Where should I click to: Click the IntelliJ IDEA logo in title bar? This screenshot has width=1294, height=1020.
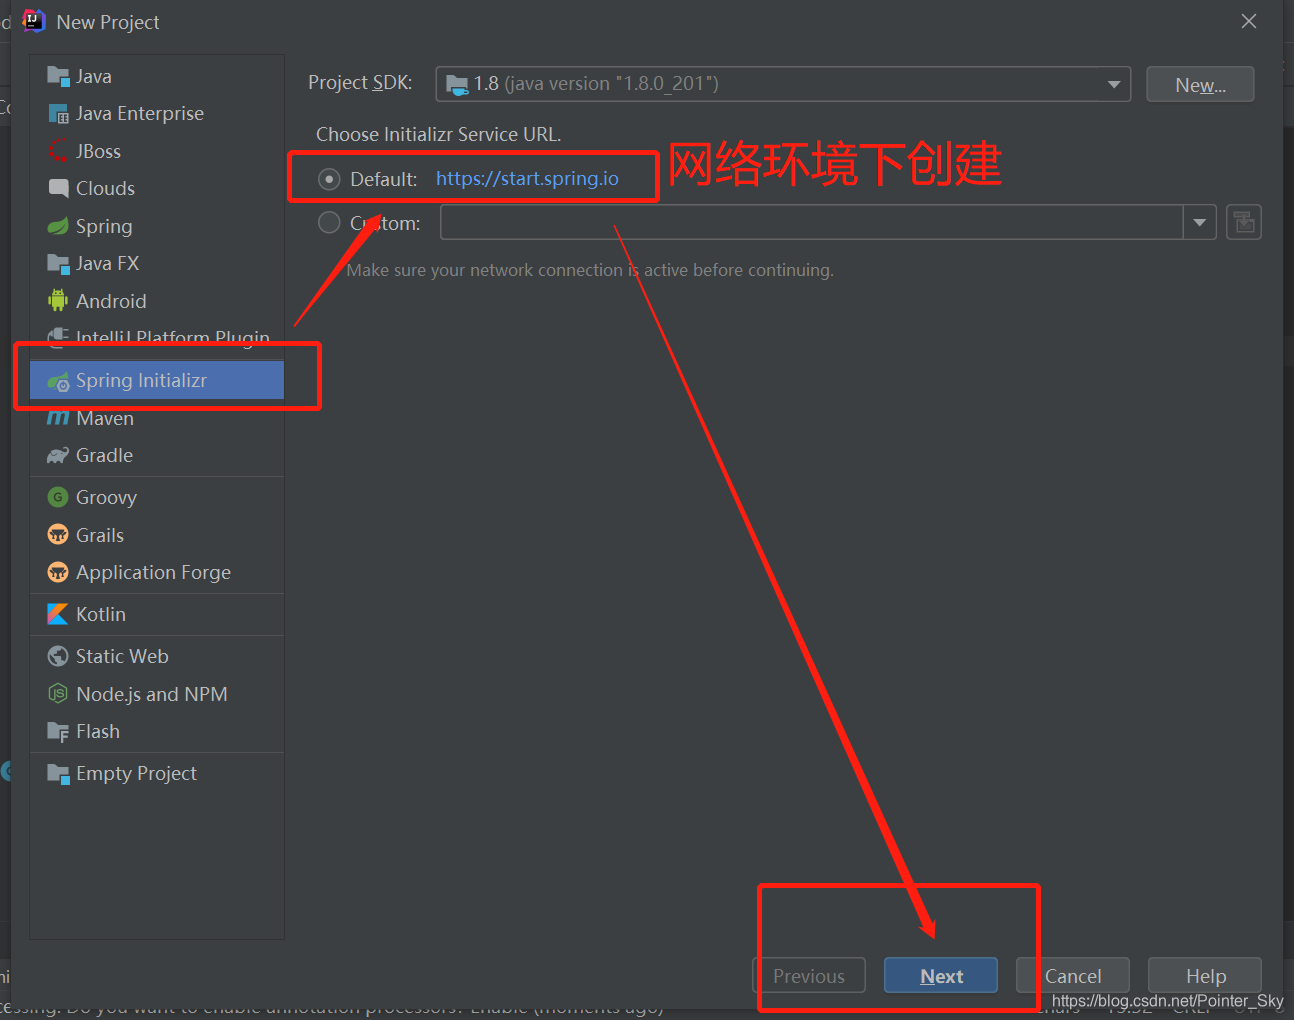click(x=33, y=21)
